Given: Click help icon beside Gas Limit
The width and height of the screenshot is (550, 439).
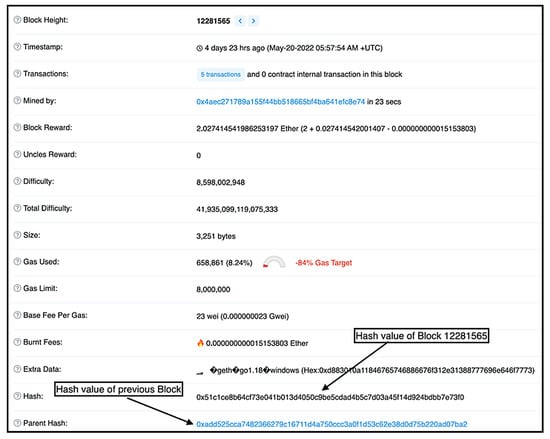Looking at the screenshot, I should click(17, 288).
